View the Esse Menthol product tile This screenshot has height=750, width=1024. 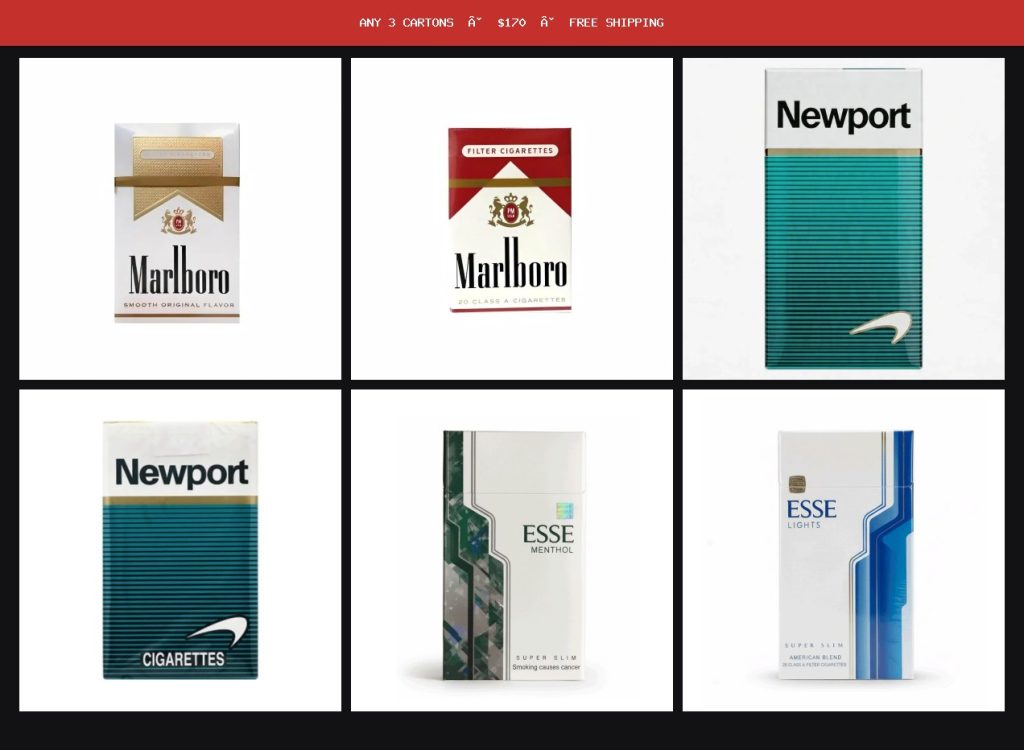(x=511, y=550)
